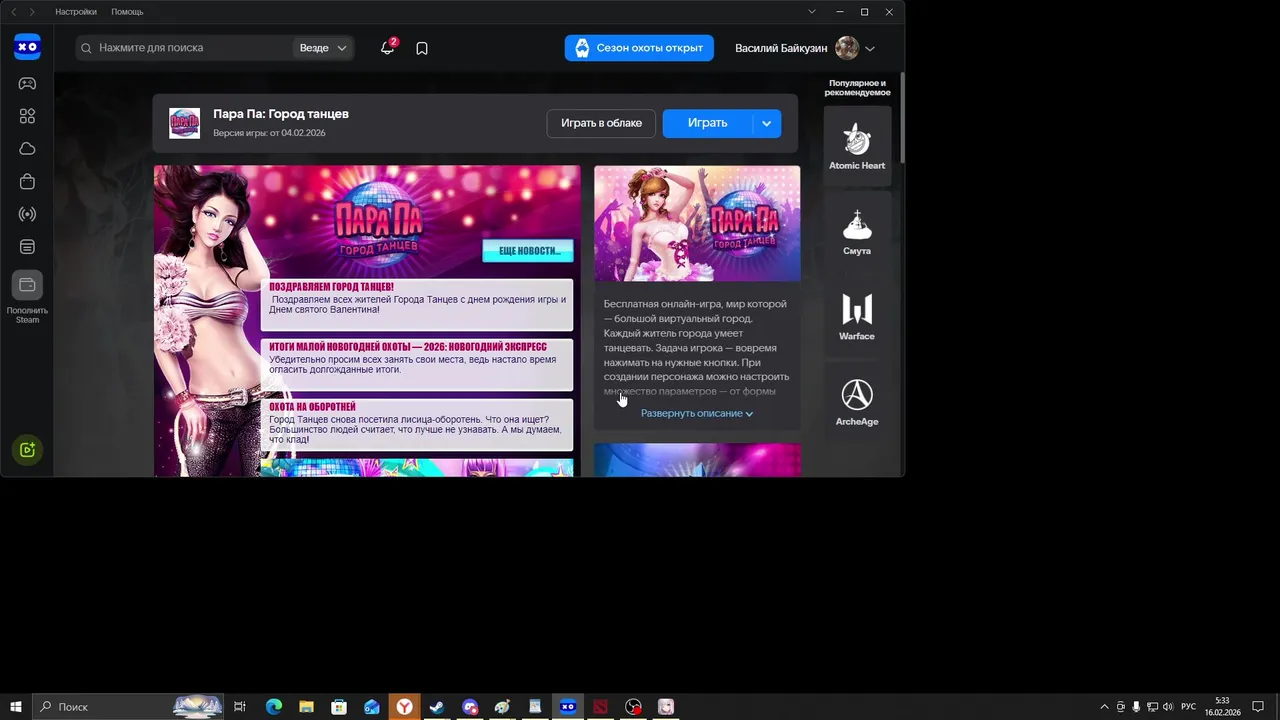Open the VK Play home logo
1280x720 pixels.
click(27, 47)
